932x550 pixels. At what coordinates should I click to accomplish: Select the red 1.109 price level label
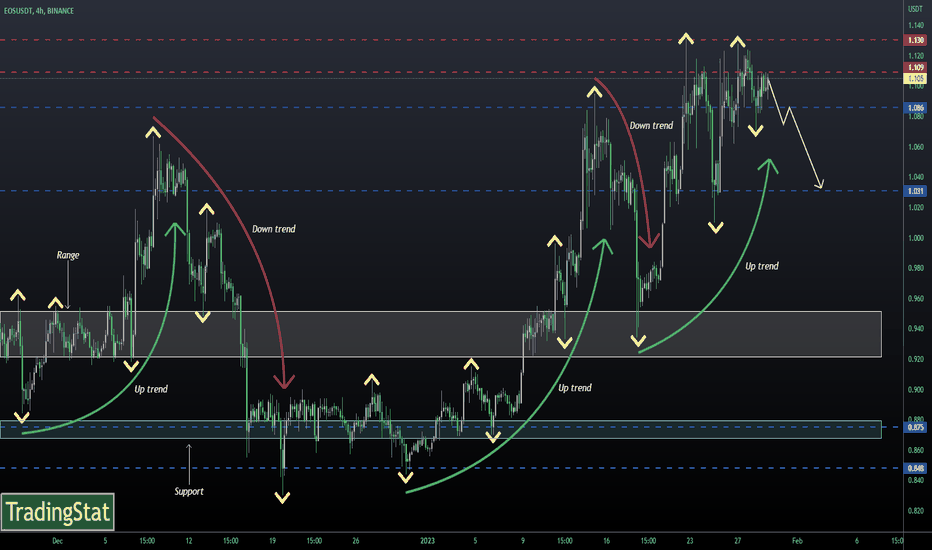pos(915,68)
